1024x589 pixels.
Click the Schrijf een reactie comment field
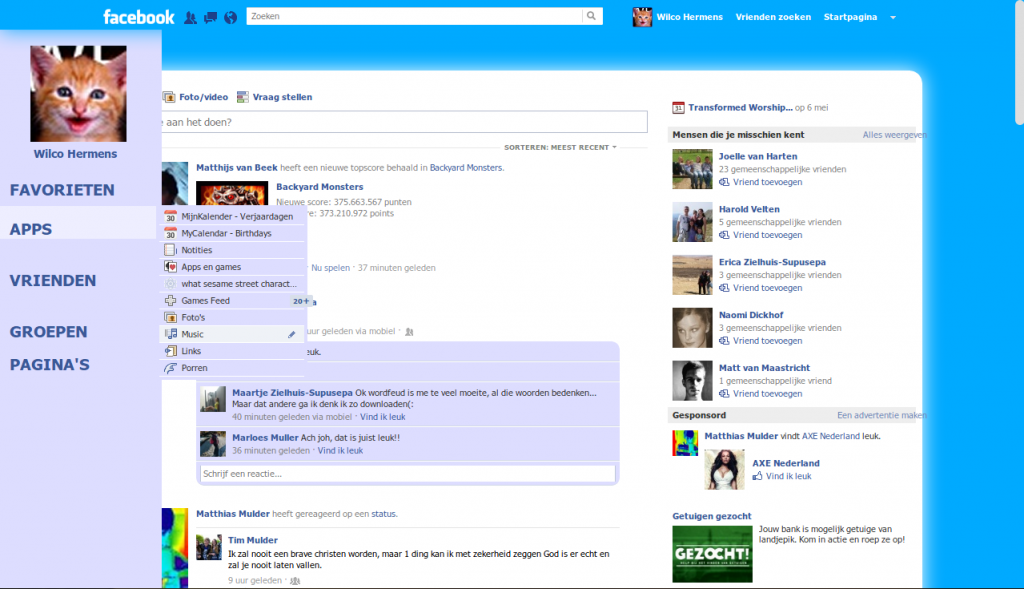click(408, 473)
